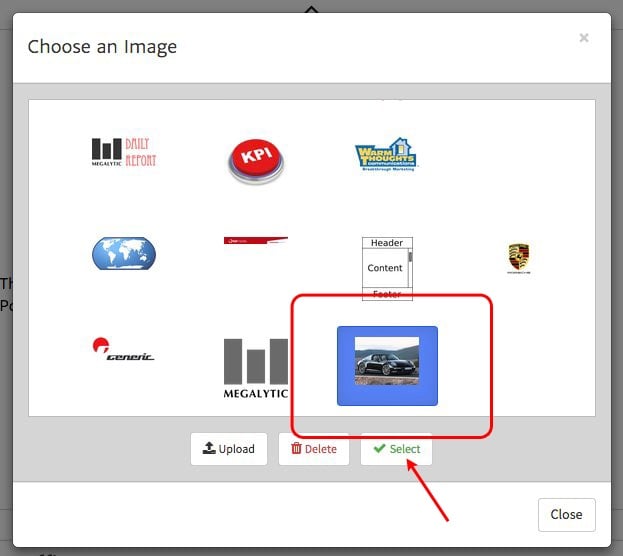Select the blue world map image
623x556 pixels.
[x=124, y=253]
